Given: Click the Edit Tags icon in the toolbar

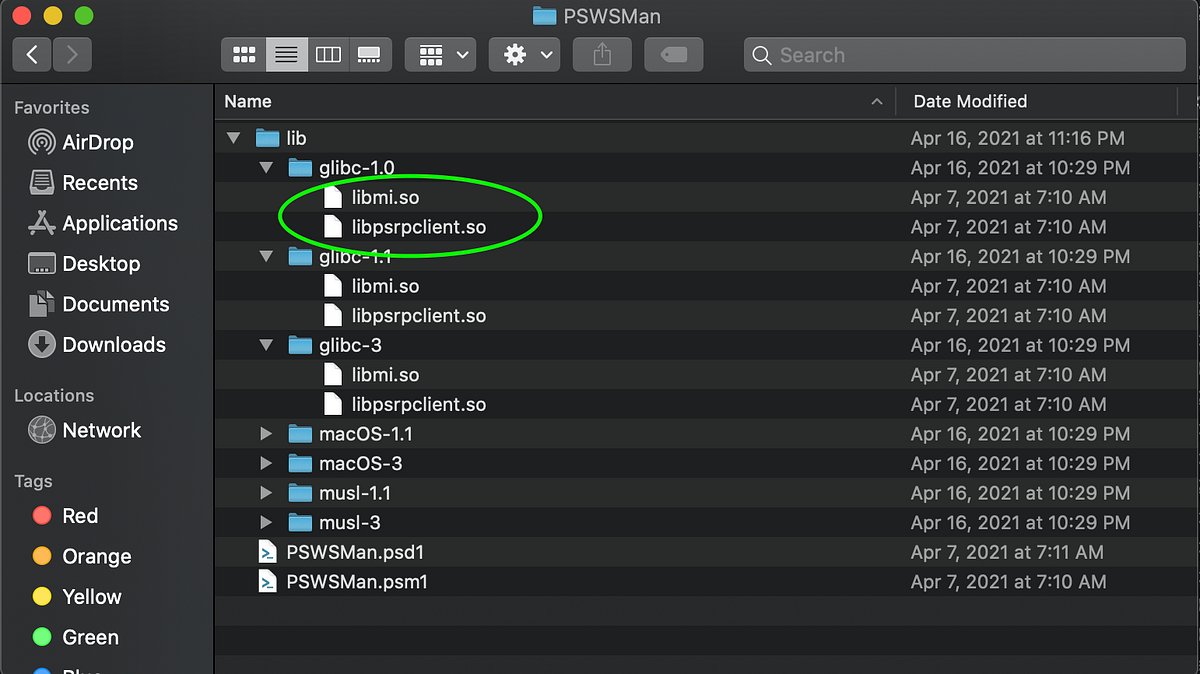Looking at the screenshot, I should pos(673,54).
